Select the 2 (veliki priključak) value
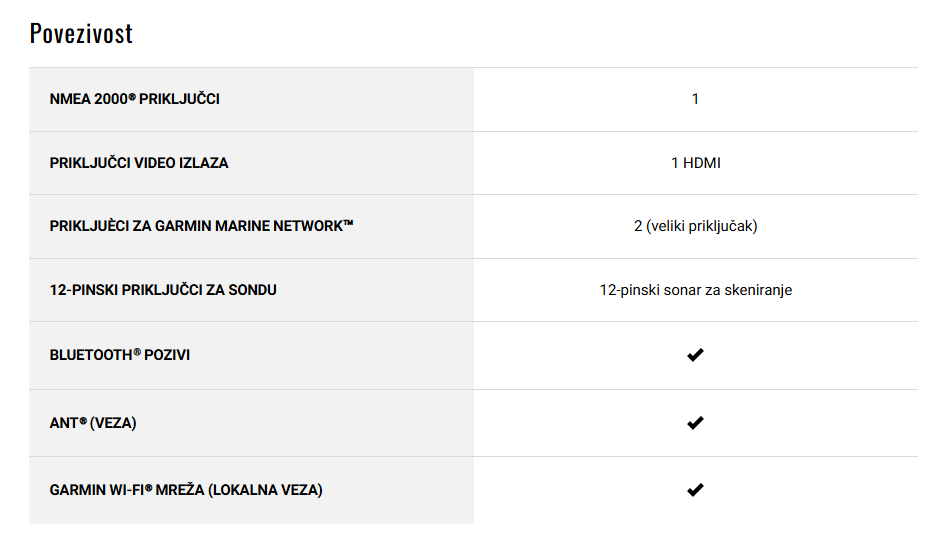Viewport: 951px width, 555px height. coord(696,226)
